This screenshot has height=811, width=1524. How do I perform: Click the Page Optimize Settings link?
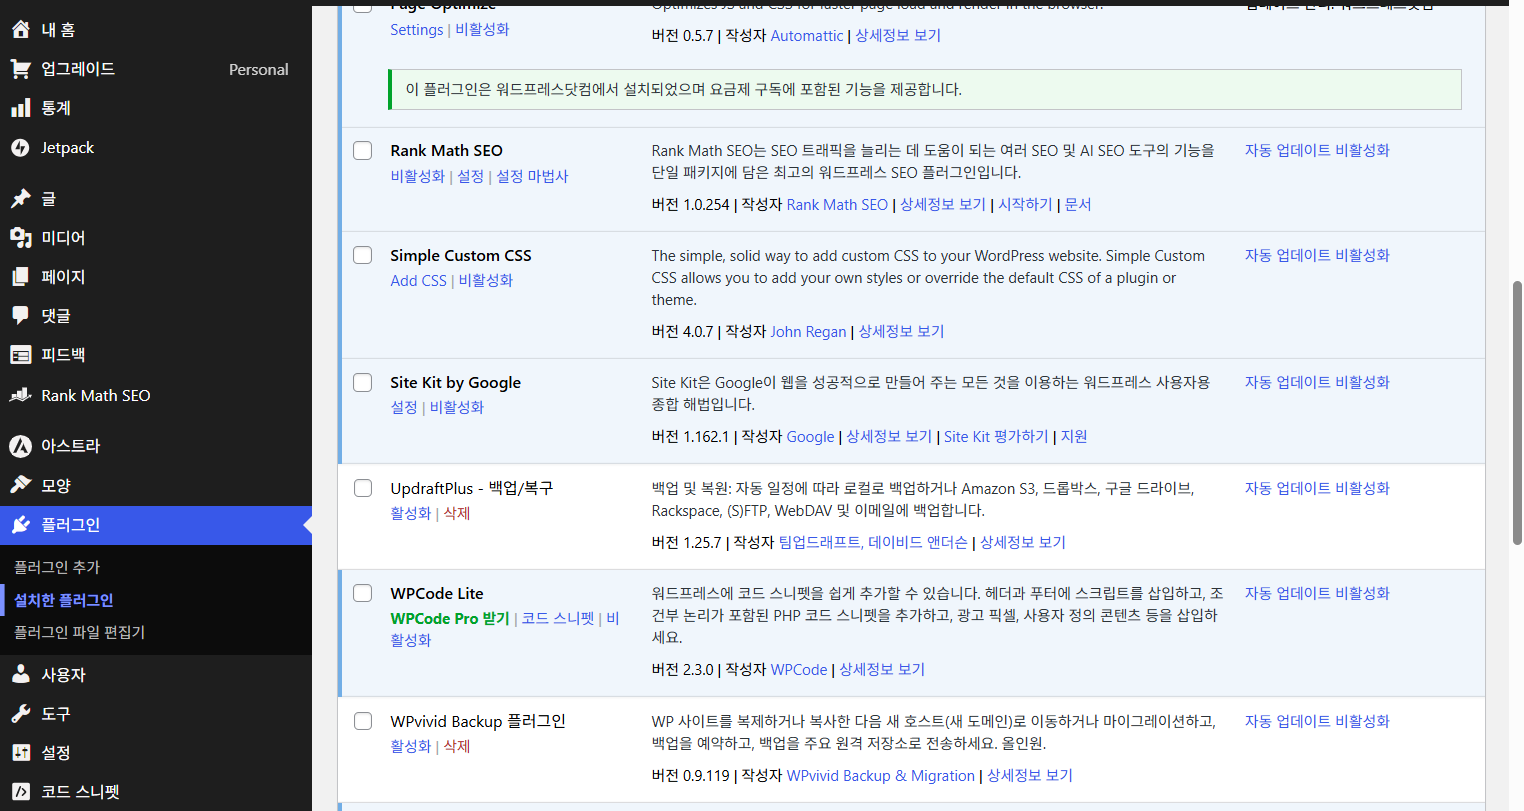click(x=417, y=30)
